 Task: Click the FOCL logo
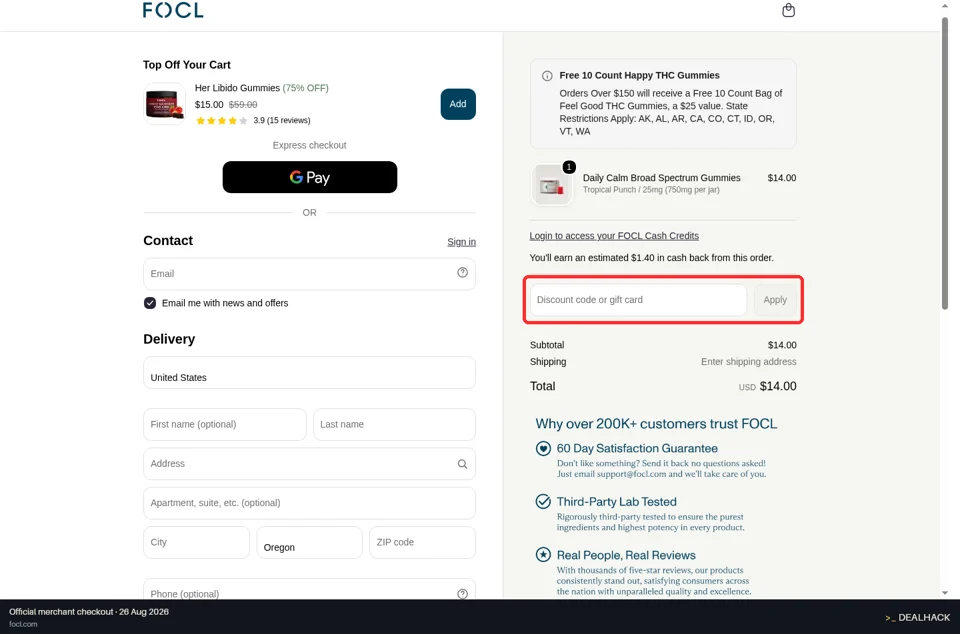coord(173,10)
